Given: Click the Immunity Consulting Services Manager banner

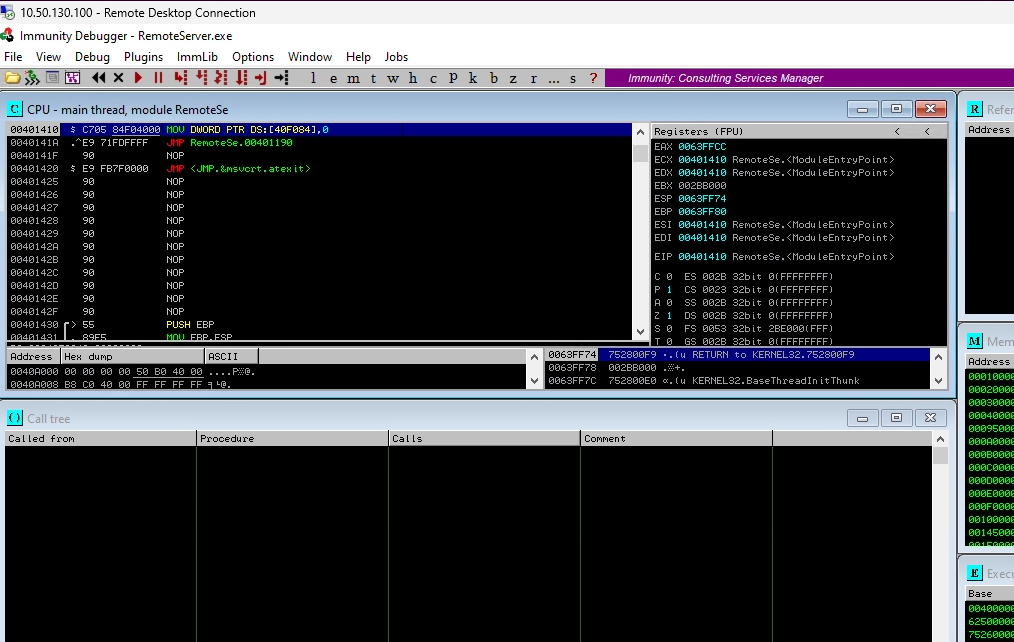Looking at the screenshot, I should coord(726,78).
